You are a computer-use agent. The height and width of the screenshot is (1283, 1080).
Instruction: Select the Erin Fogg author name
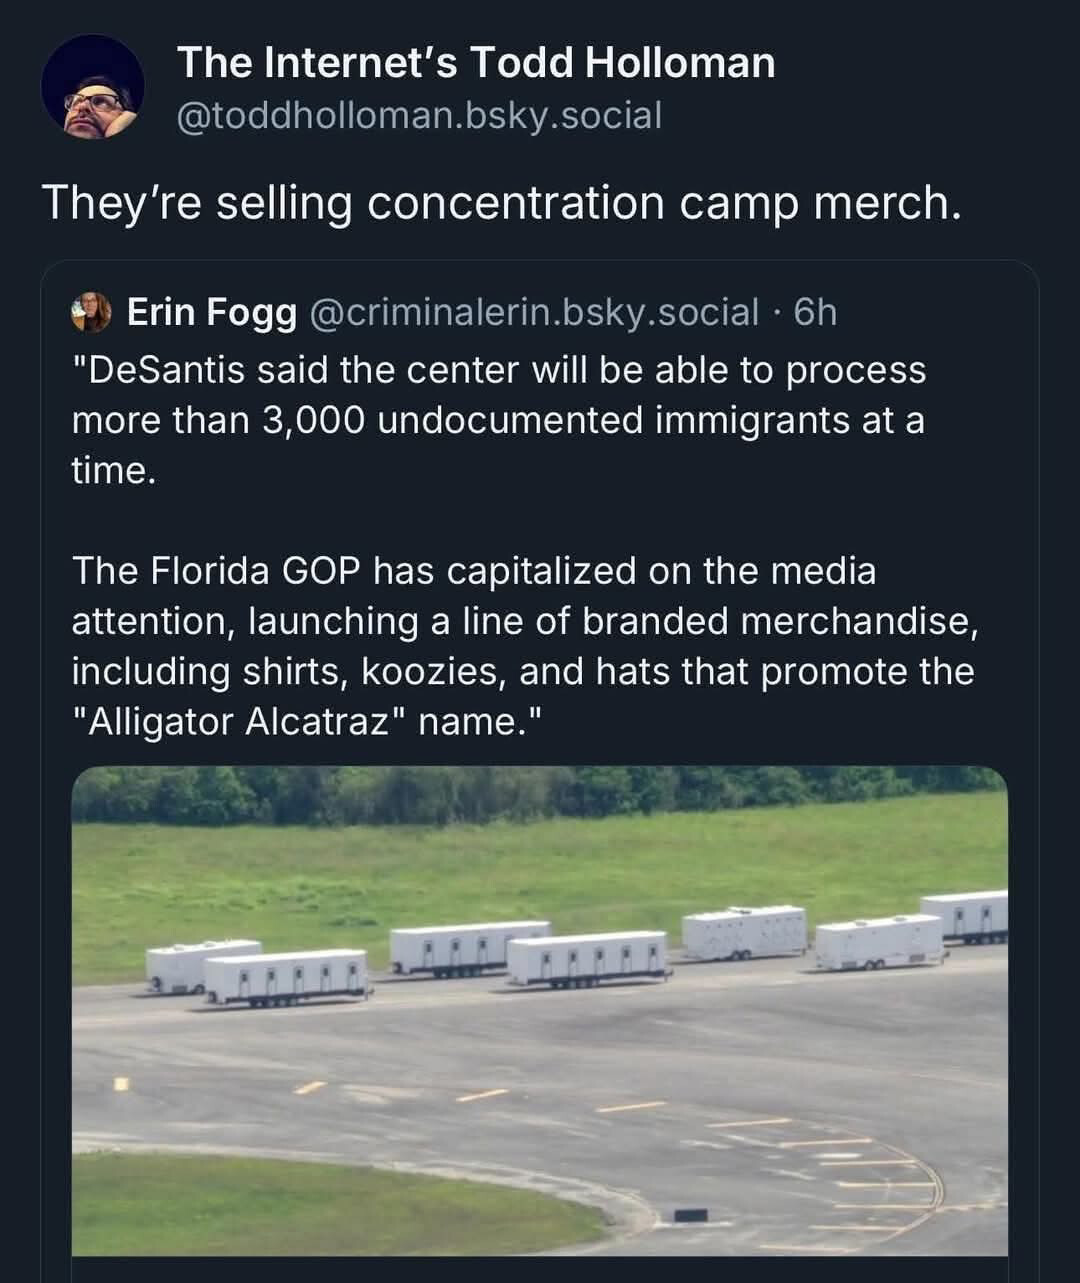tap(212, 313)
